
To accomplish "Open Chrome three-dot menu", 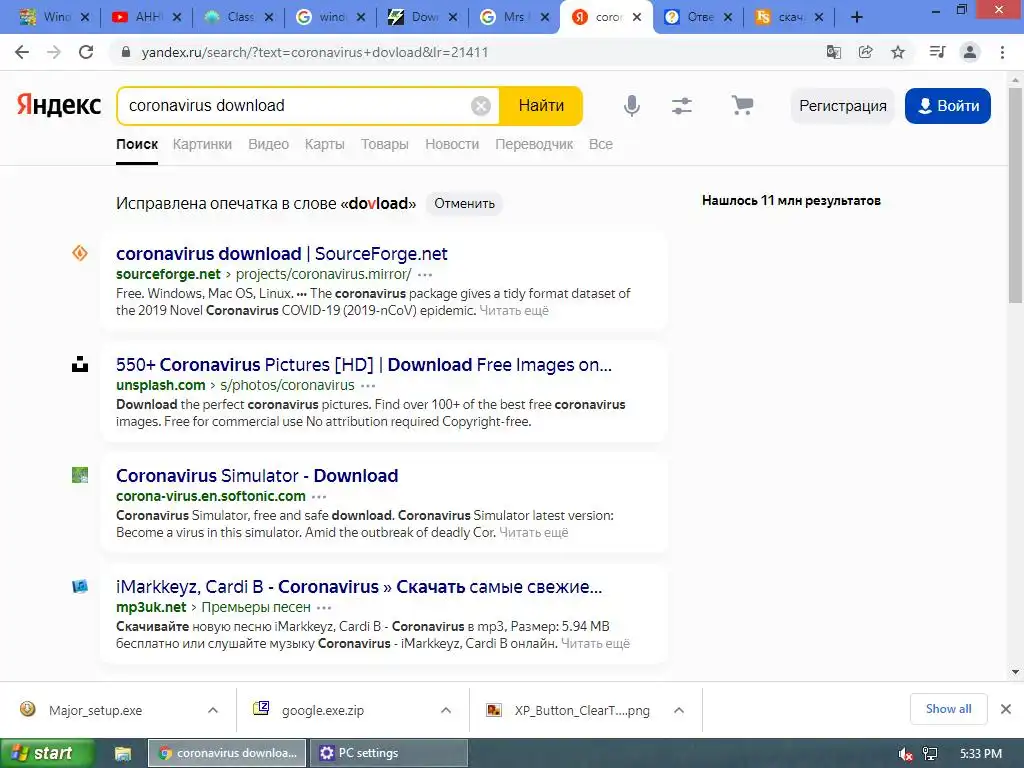I will pyautogui.click(x=1002, y=52).
